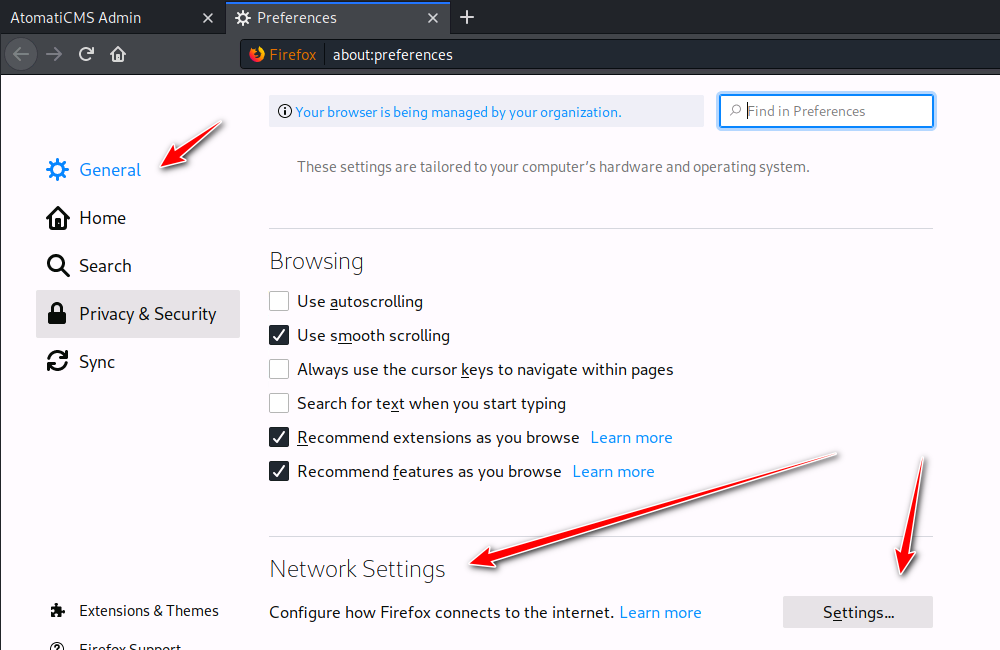Screen dimensions: 1000x650
Task: Click the Sync arrows icon in sidebar
Action: [57, 362]
